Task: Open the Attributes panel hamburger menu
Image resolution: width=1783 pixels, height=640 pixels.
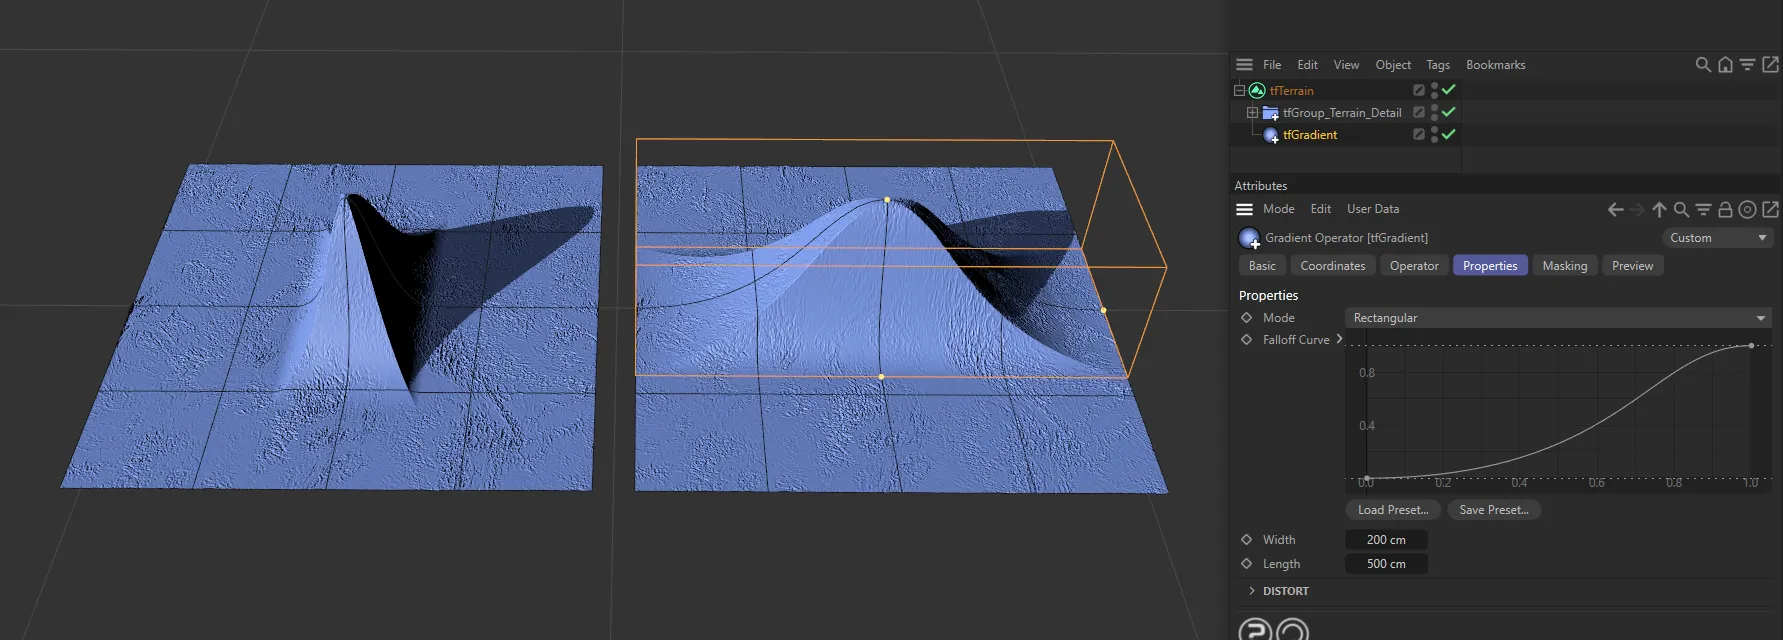Action: pyautogui.click(x=1244, y=209)
